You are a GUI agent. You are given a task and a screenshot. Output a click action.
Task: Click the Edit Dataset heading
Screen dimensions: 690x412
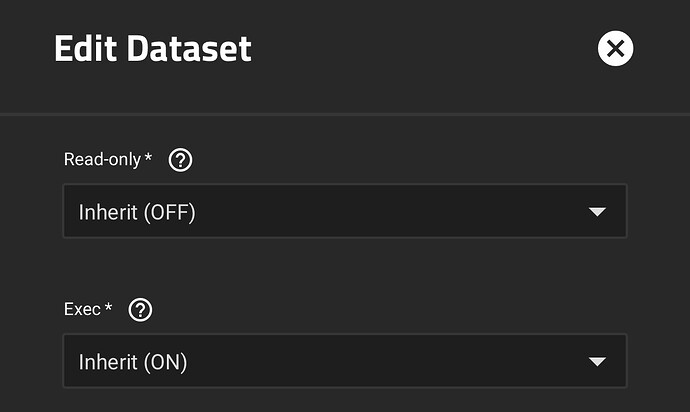(x=153, y=48)
